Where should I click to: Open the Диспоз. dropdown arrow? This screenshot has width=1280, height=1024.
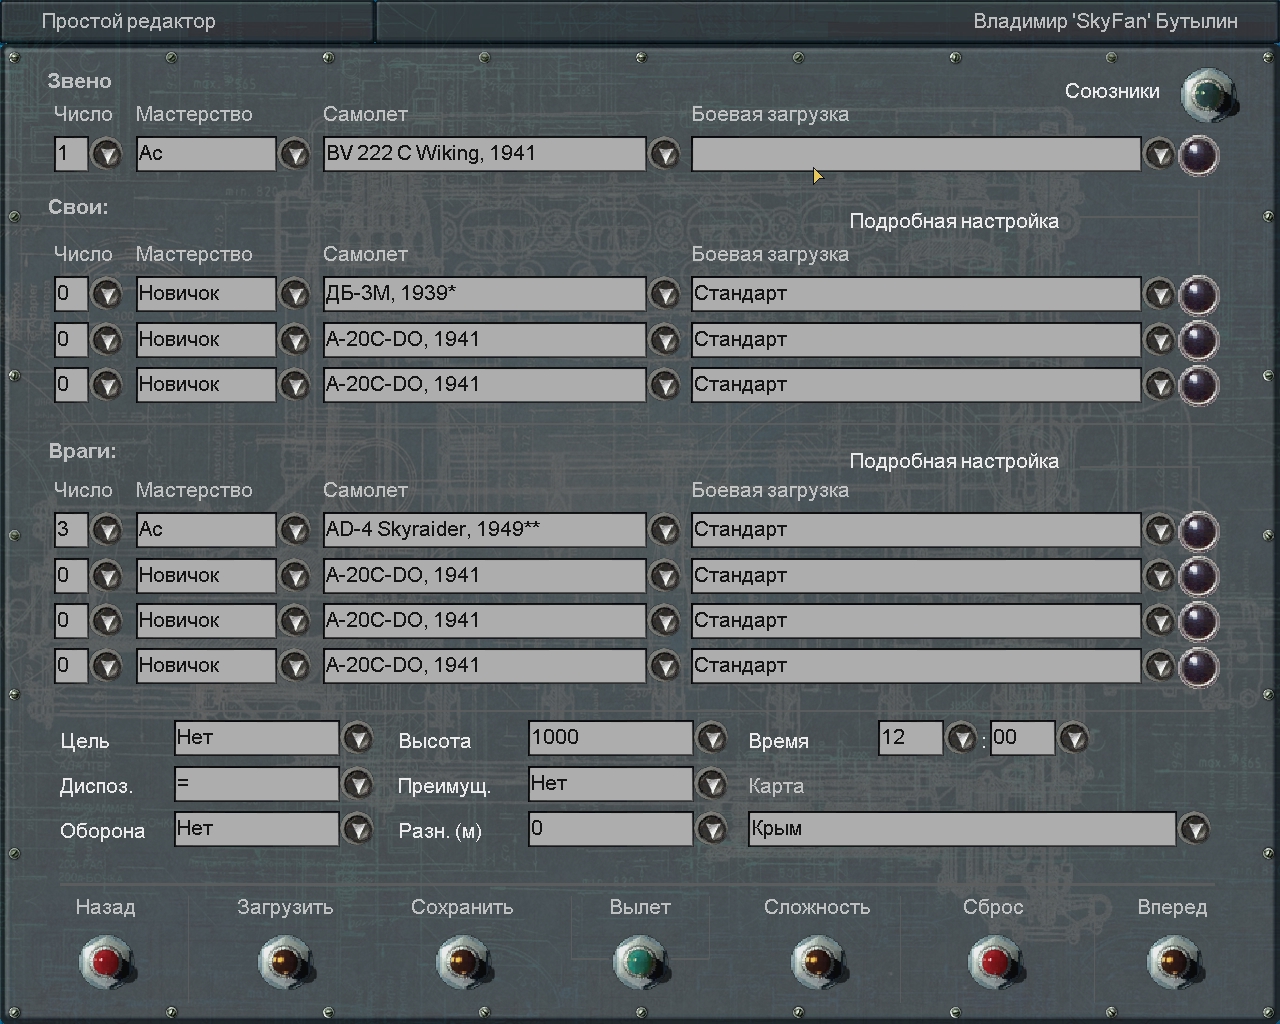click(358, 785)
